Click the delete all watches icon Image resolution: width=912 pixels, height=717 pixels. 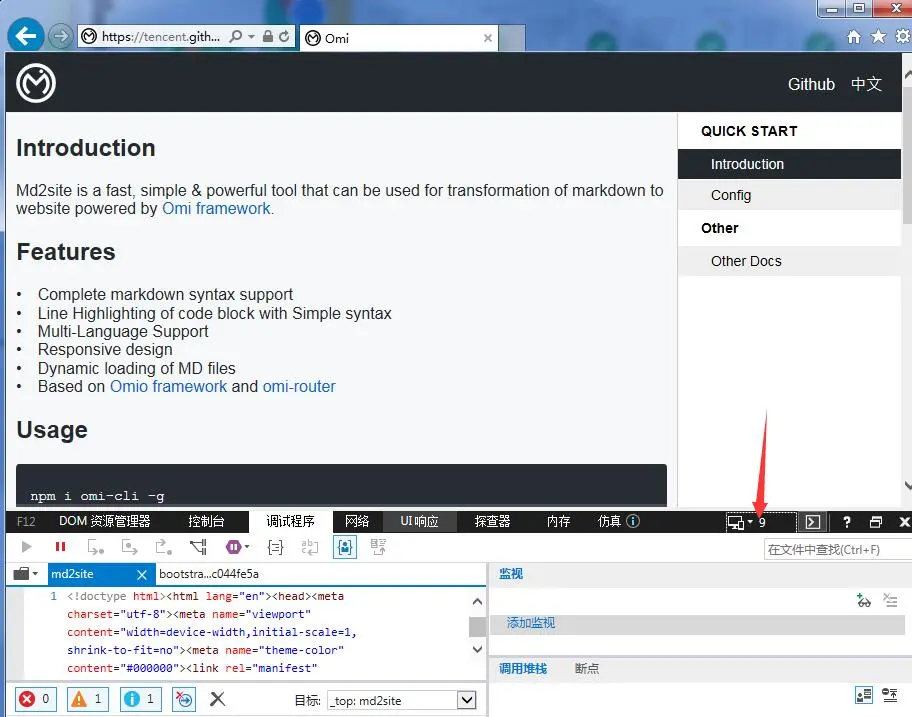click(x=890, y=600)
